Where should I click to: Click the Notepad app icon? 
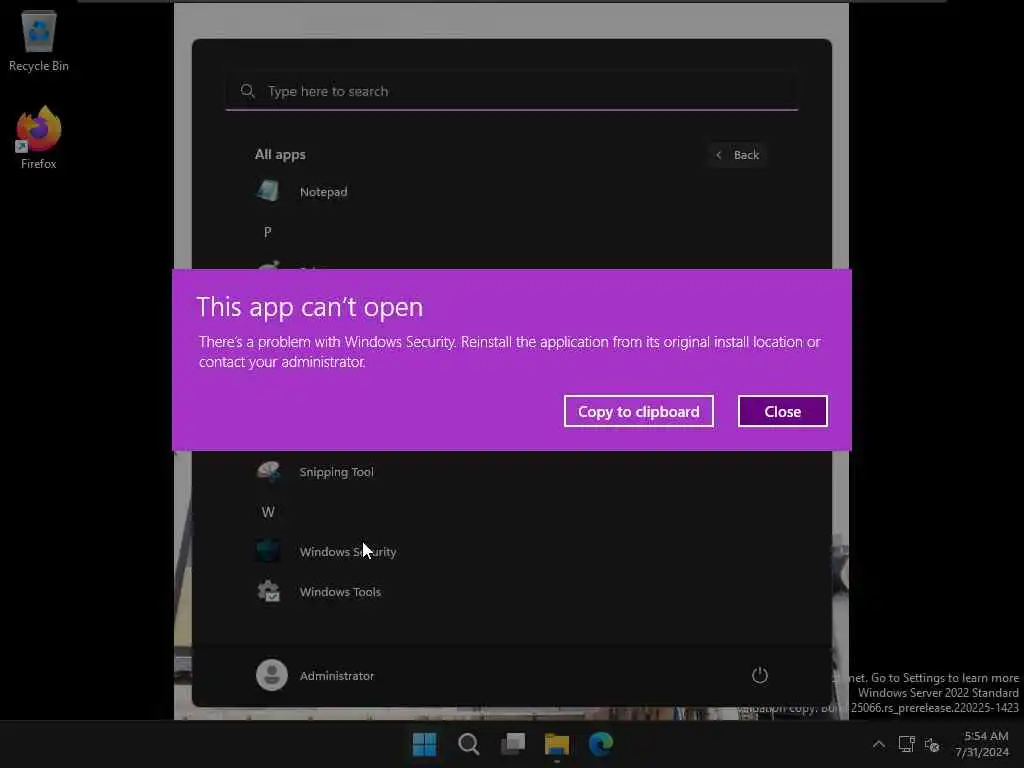click(x=268, y=191)
